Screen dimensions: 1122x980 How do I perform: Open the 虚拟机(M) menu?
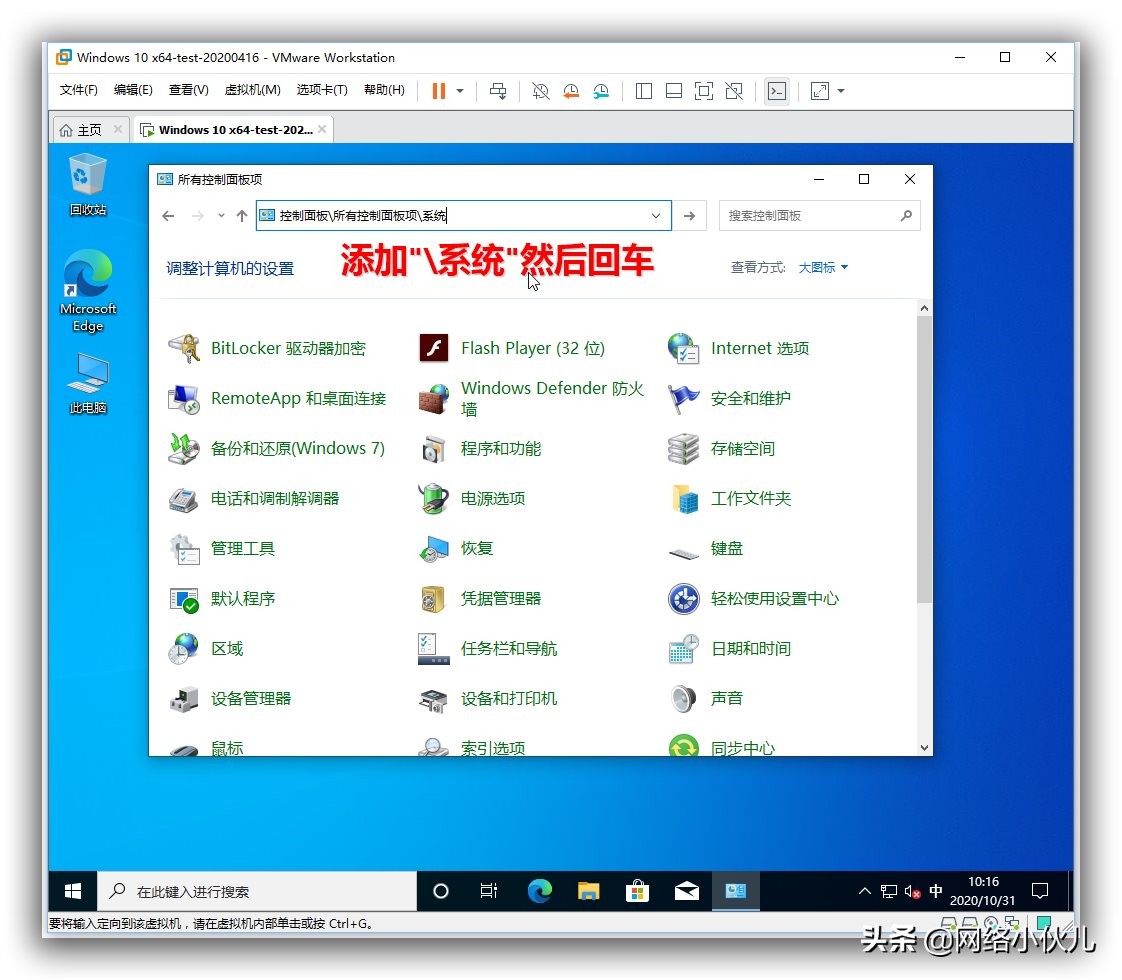click(253, 88)
